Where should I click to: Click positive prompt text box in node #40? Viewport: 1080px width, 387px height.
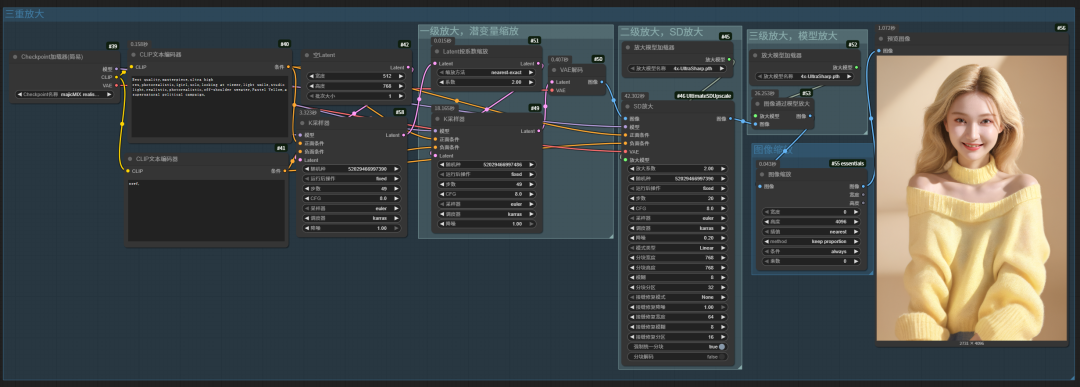pyautogui.click(x=209, y=105)
